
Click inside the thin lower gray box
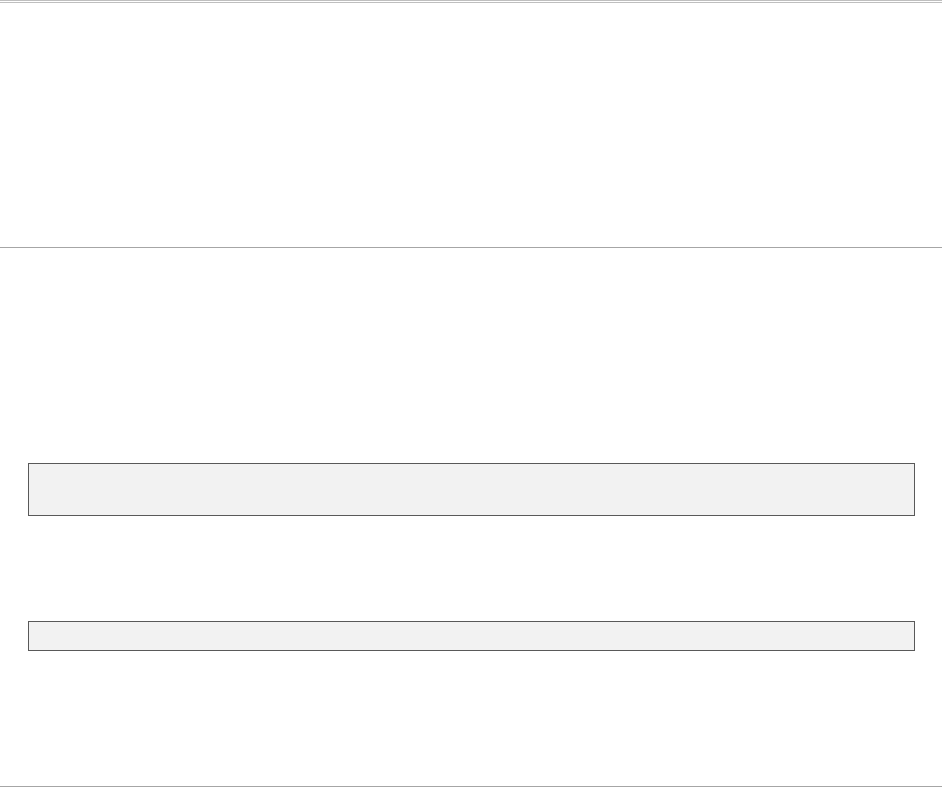coord(471,636)
